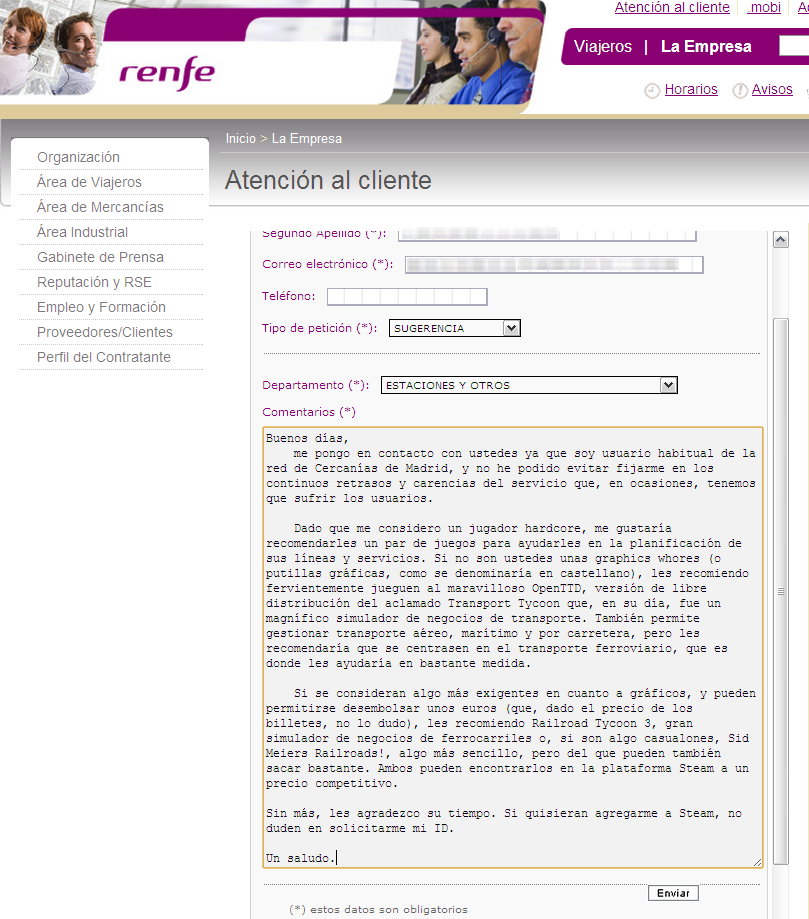Click the Renfe logo
The image size is (809, 919).
pos(166,73)
